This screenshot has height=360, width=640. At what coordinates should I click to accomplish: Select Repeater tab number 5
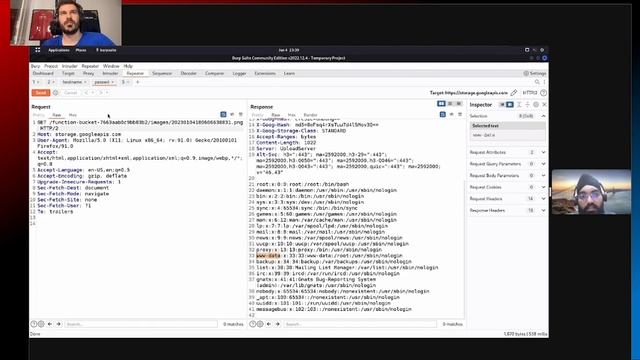124,82
